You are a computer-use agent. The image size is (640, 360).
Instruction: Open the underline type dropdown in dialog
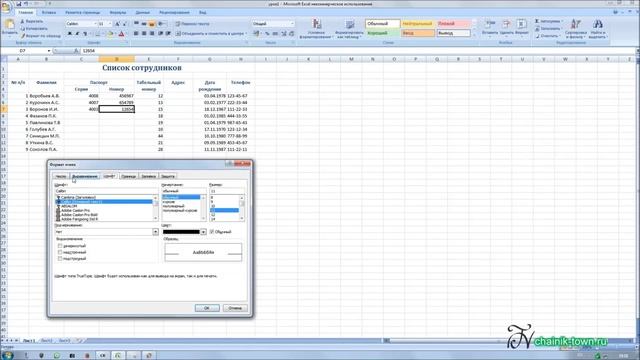(156, 232)
